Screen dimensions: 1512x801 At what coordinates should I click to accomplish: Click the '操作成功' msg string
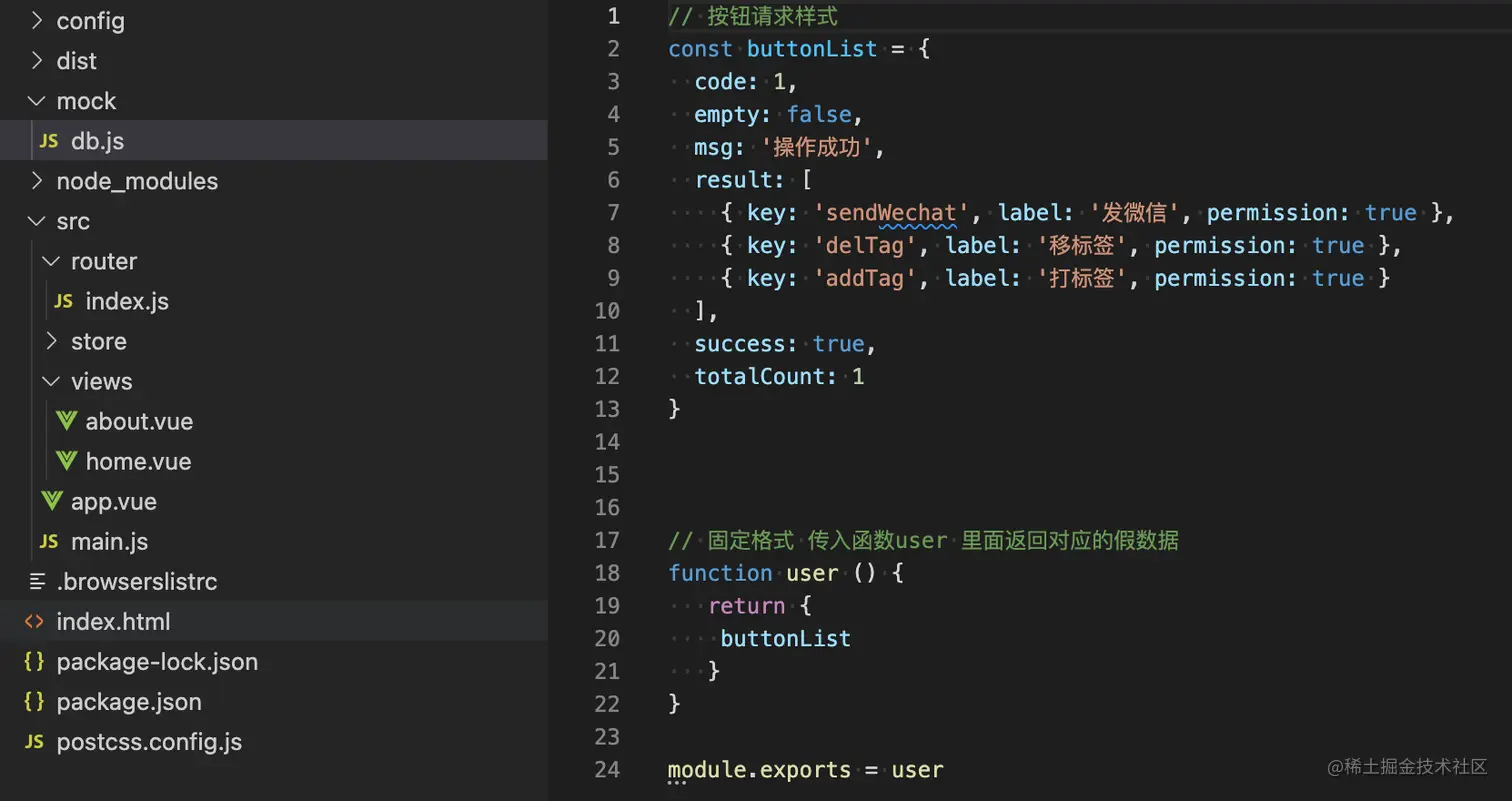point(819,148)
